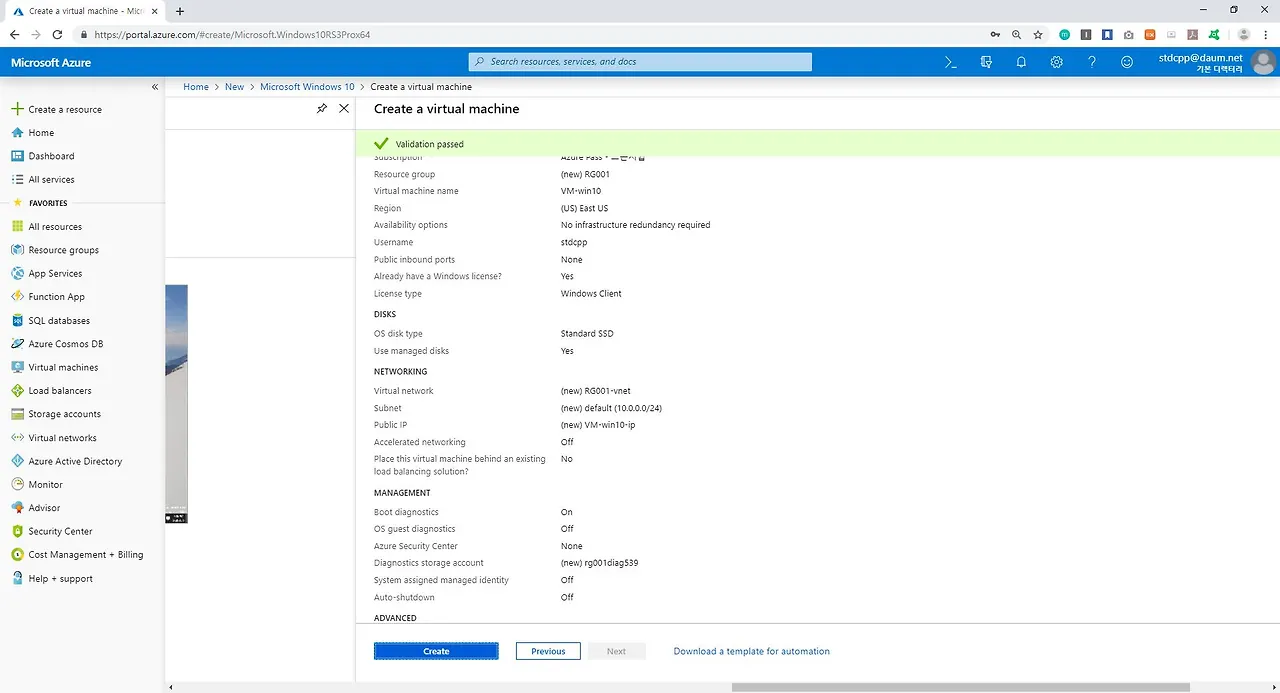Click browser back arrow
This screenshot has width=1280, height=693.
[x=14, y=34]
